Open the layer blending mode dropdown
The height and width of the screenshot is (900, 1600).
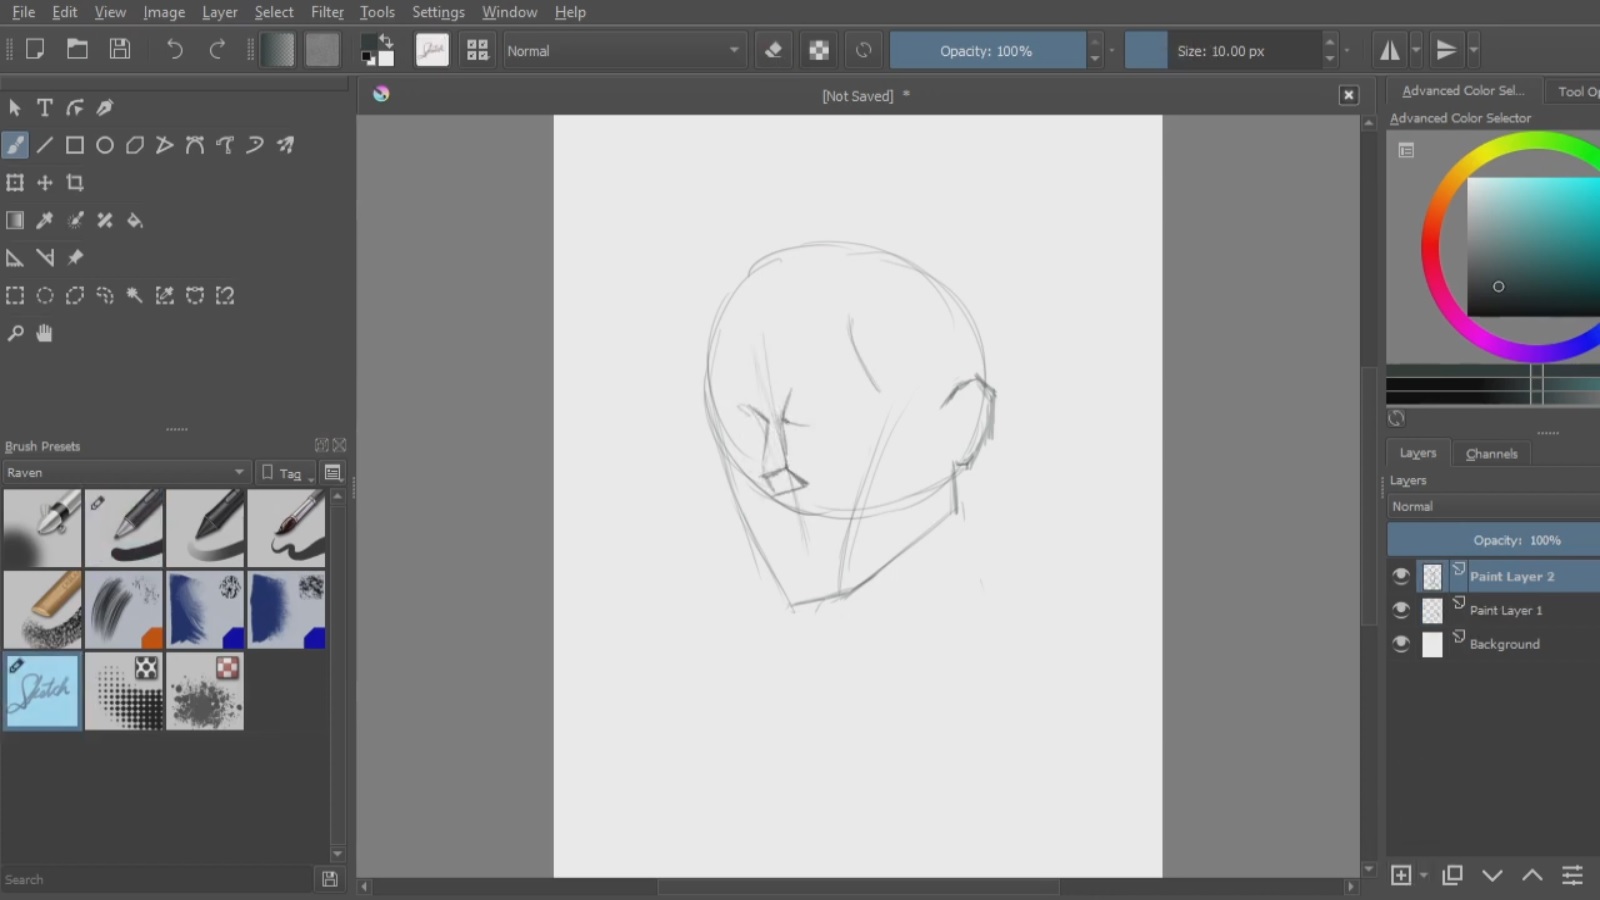(1494, 507)
